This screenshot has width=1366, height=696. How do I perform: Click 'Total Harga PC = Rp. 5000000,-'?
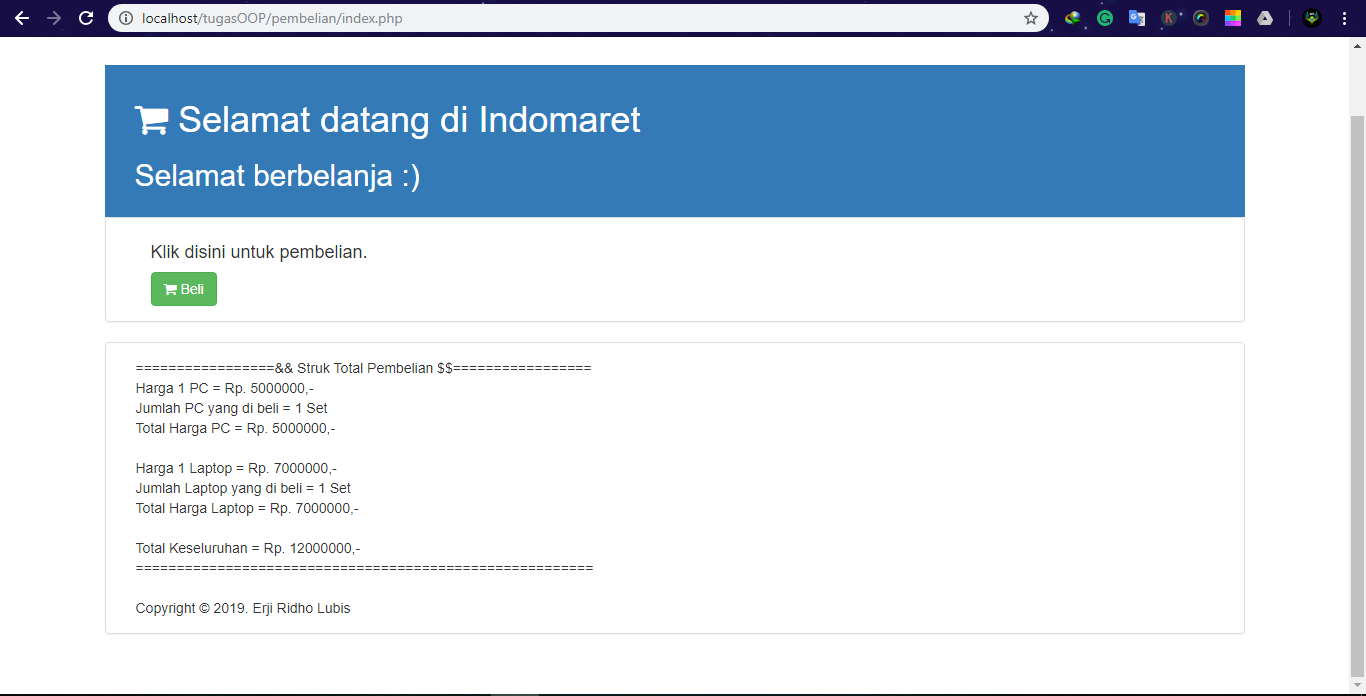pyautogui.click(x=235, y=428)
